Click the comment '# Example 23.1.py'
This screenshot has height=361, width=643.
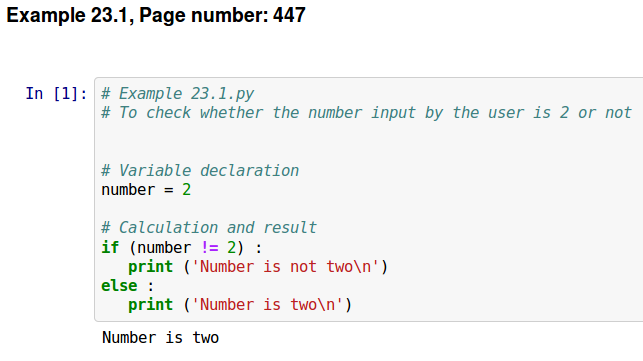(x=178, y=94)
